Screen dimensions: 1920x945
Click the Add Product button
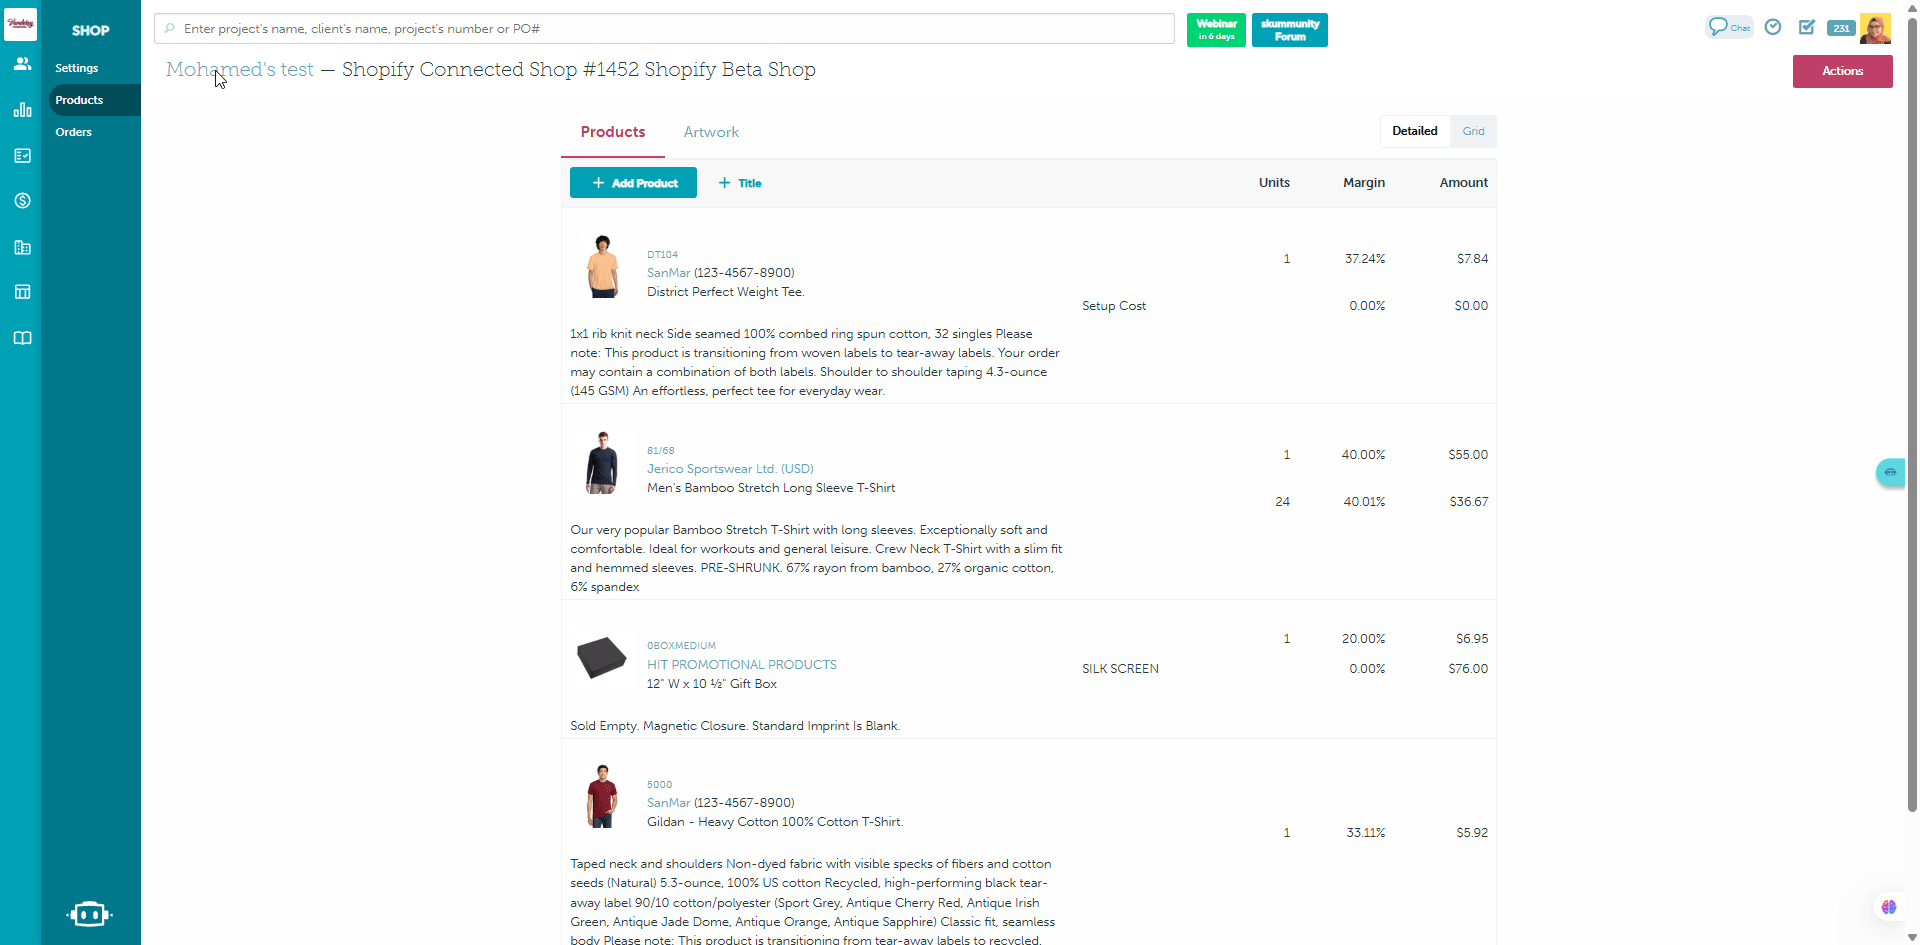coord(633,183)
